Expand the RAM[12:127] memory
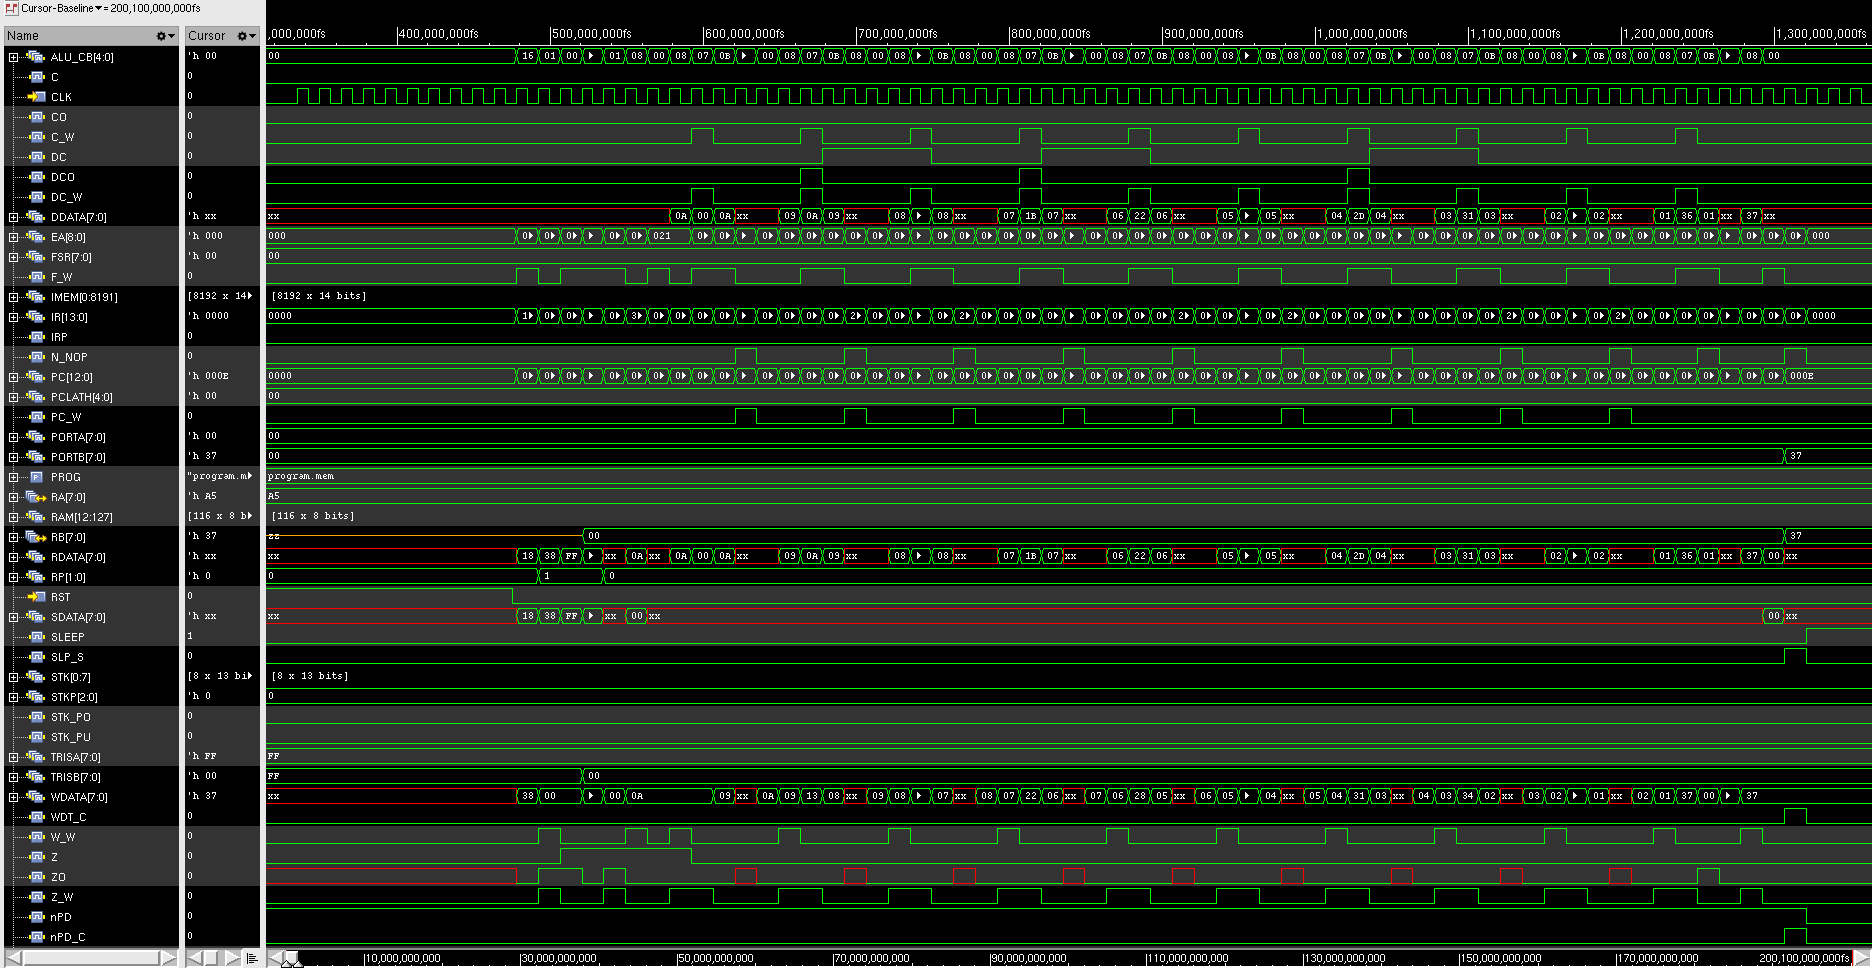 coord(13,517)
